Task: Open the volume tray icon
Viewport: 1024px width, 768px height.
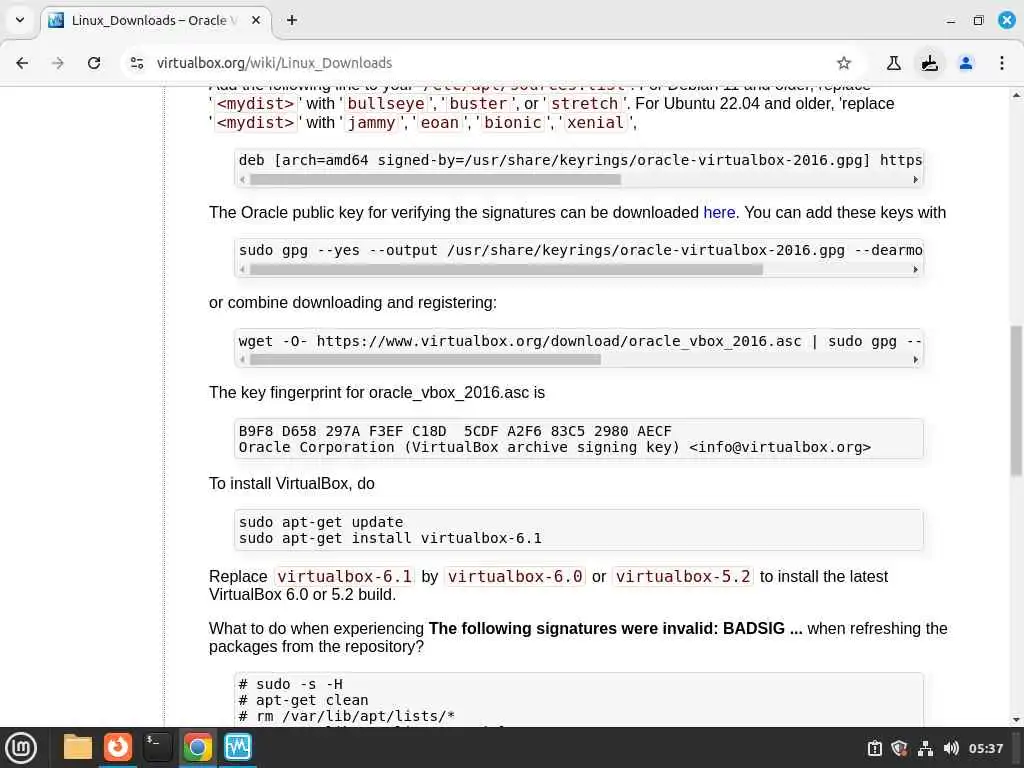Action: click(951, 748)
